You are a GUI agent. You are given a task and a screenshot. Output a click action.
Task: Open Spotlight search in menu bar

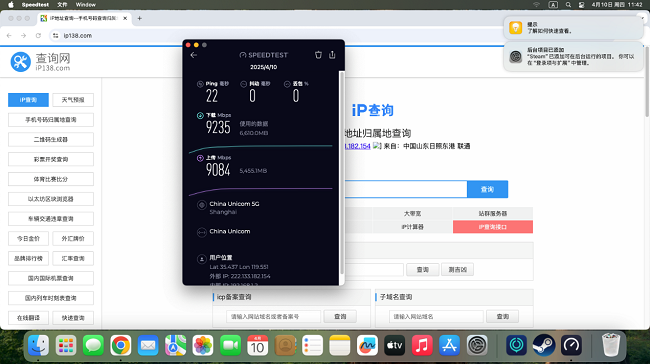pos(568,5)
